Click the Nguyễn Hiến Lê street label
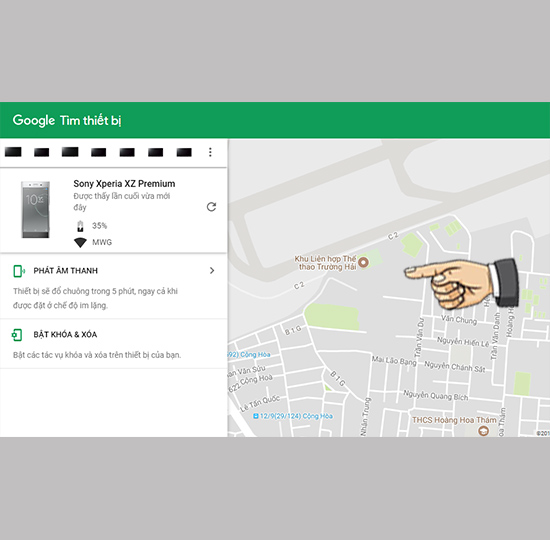This screenshot has width=550, height=540. point(463,342)
